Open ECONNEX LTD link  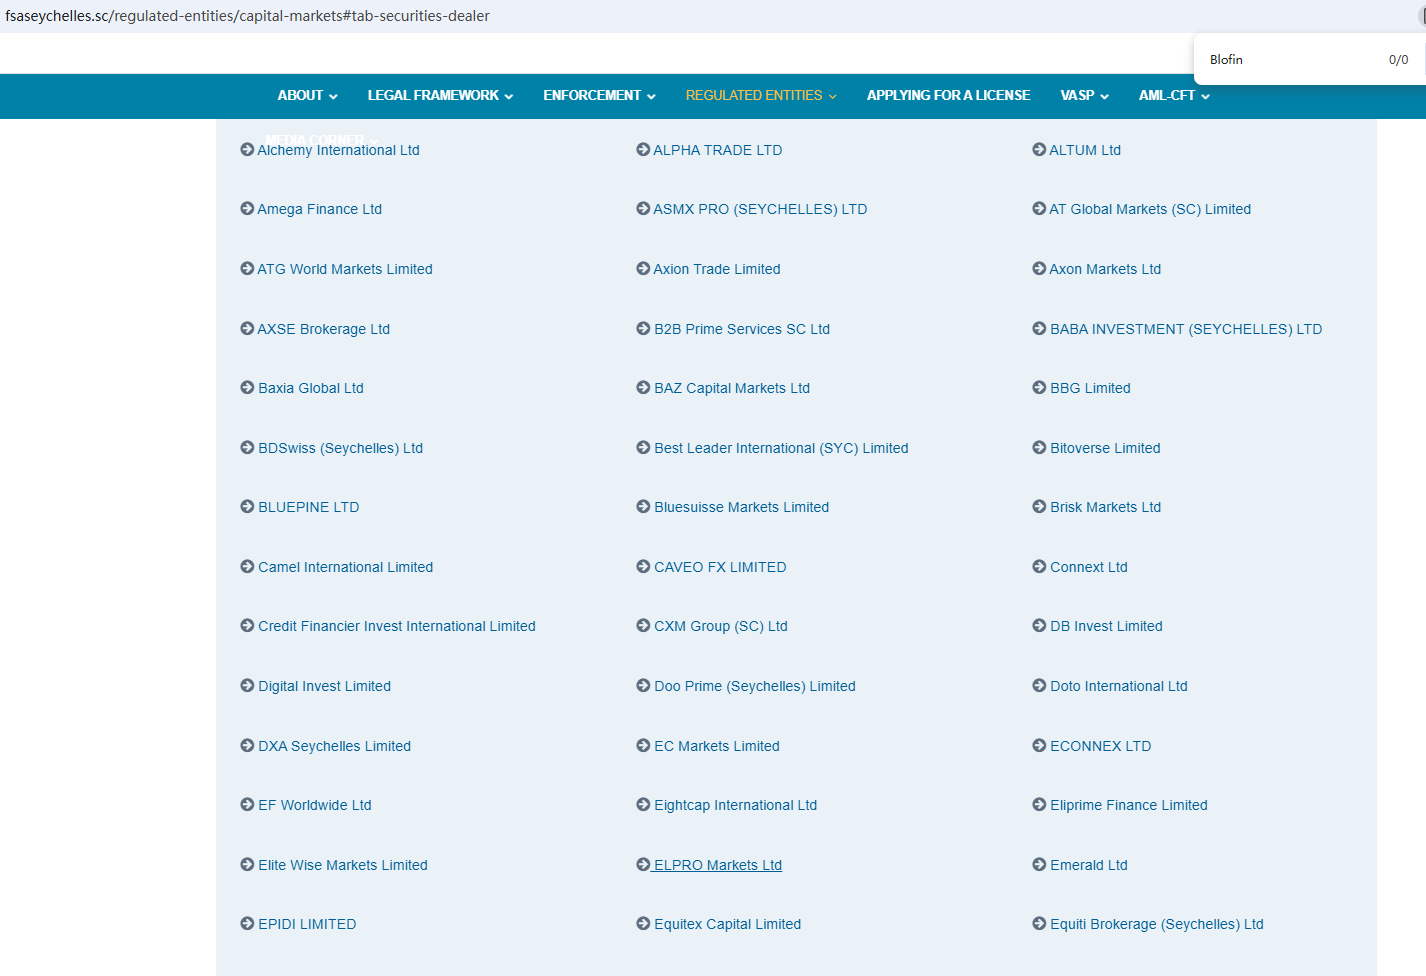[1101, 746]
